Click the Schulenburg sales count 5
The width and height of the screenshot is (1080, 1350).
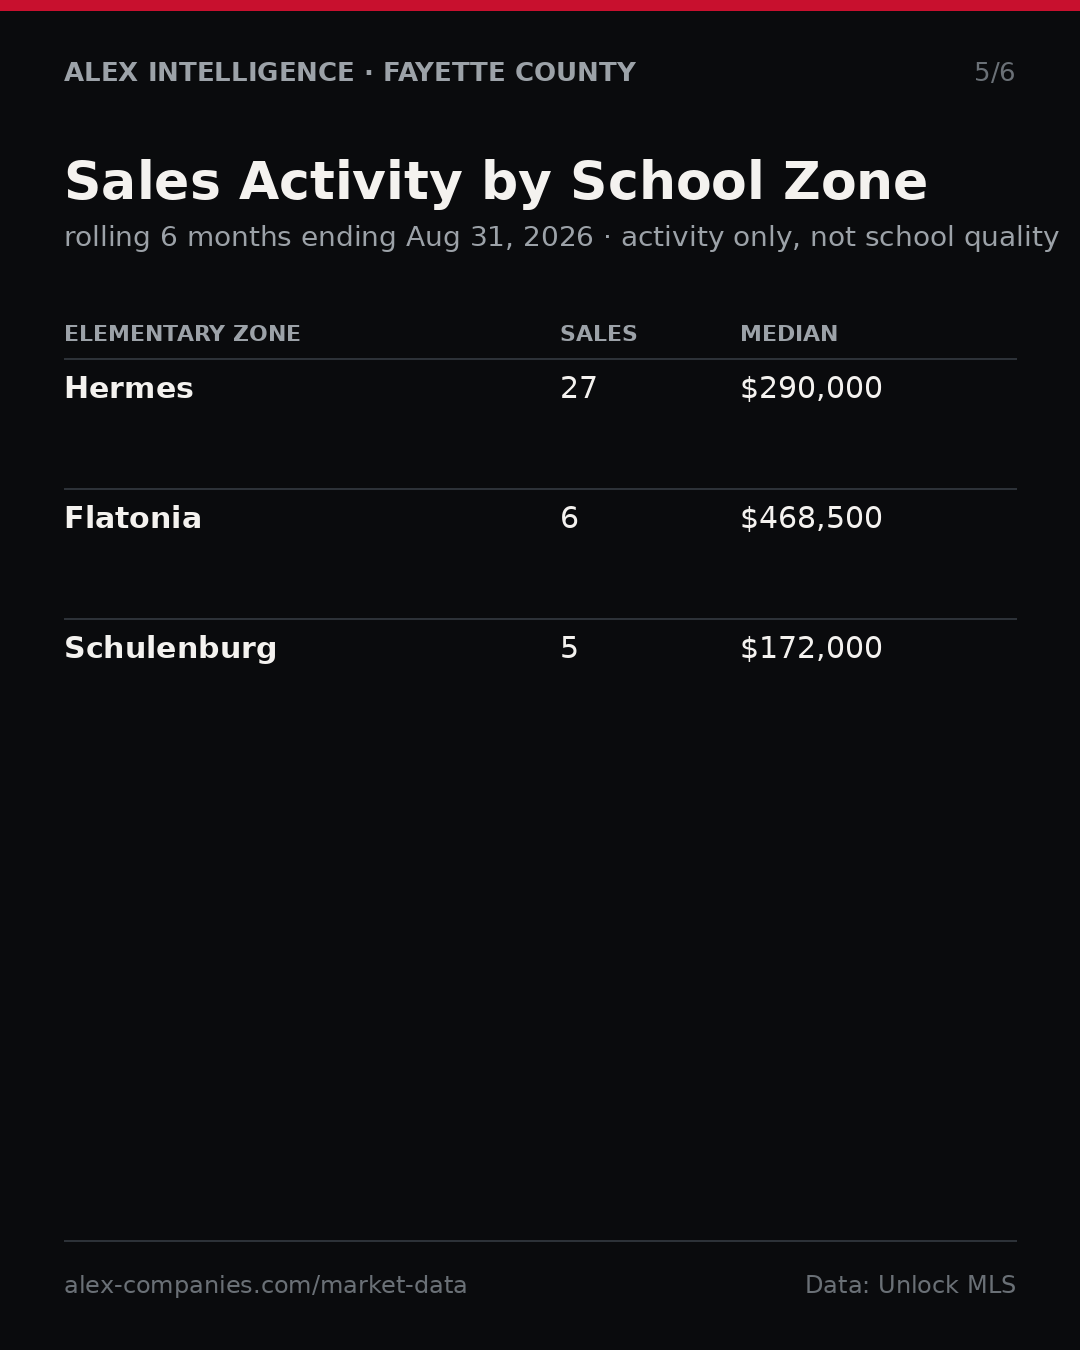569,649
